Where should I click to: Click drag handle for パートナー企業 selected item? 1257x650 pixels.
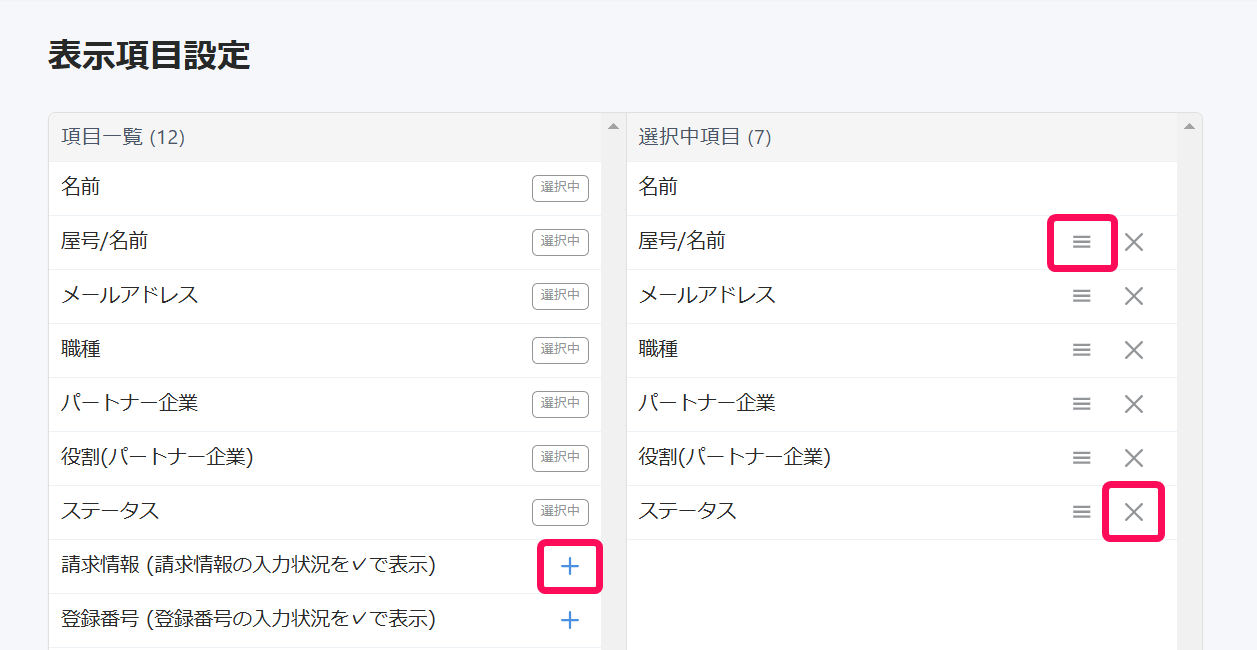(1082, 404)
